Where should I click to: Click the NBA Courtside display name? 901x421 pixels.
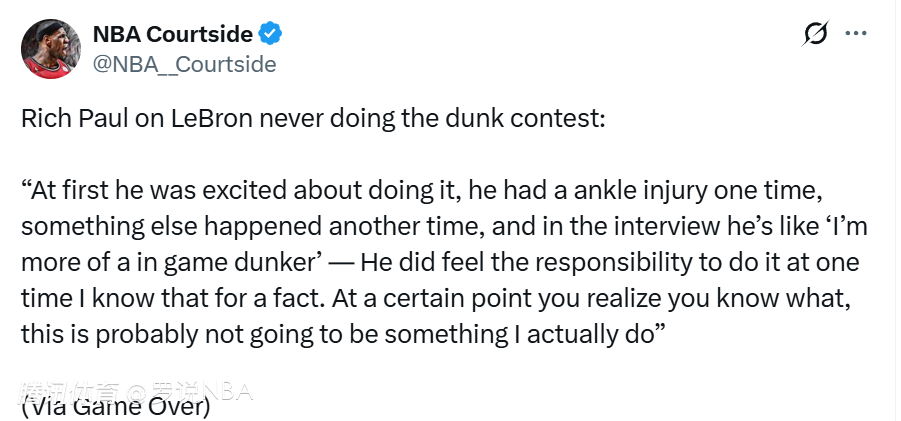coord(172,34)
